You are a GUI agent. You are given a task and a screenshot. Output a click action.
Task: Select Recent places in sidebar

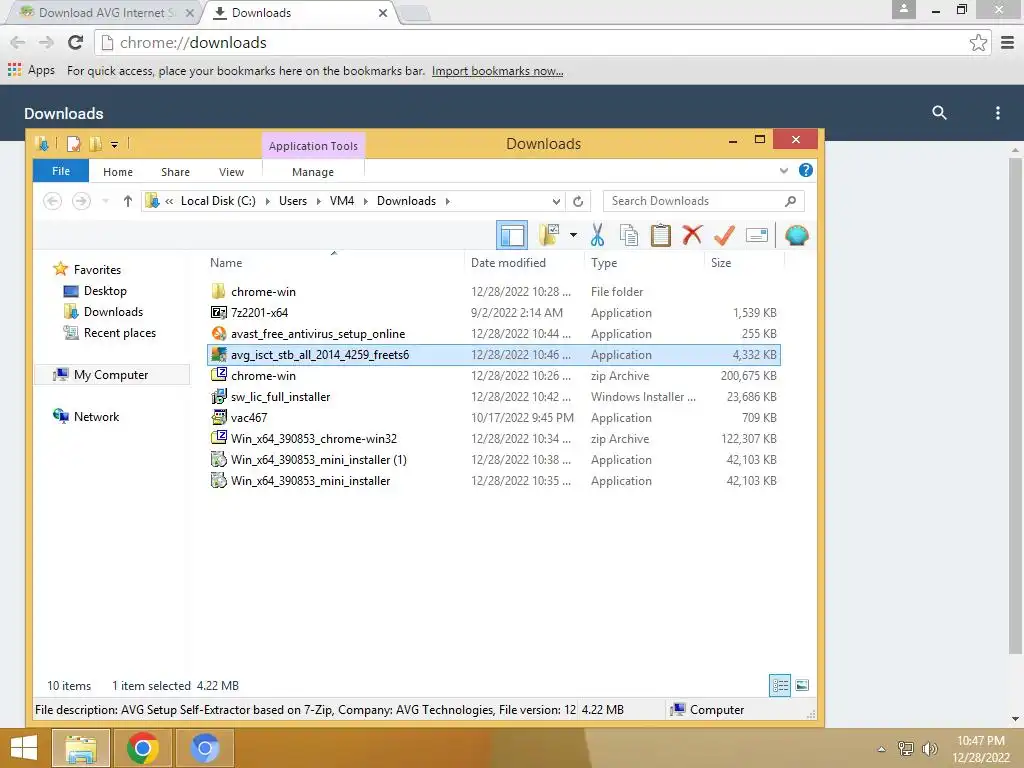pos(120,332)
